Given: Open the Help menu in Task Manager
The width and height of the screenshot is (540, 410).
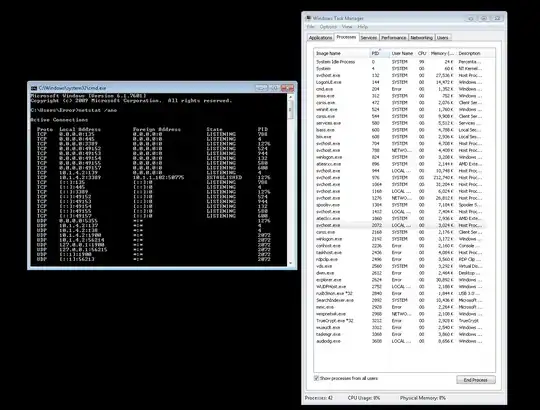Looking at the screenshot, I should pyautogui.click(x=362, y=27).
